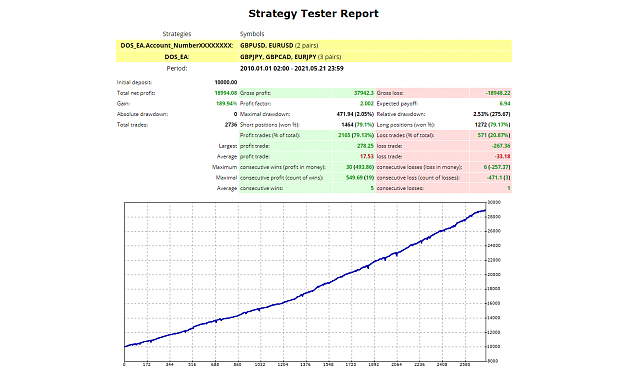
Task: Select average profit trade value 17.53
Action: point(367,157)
